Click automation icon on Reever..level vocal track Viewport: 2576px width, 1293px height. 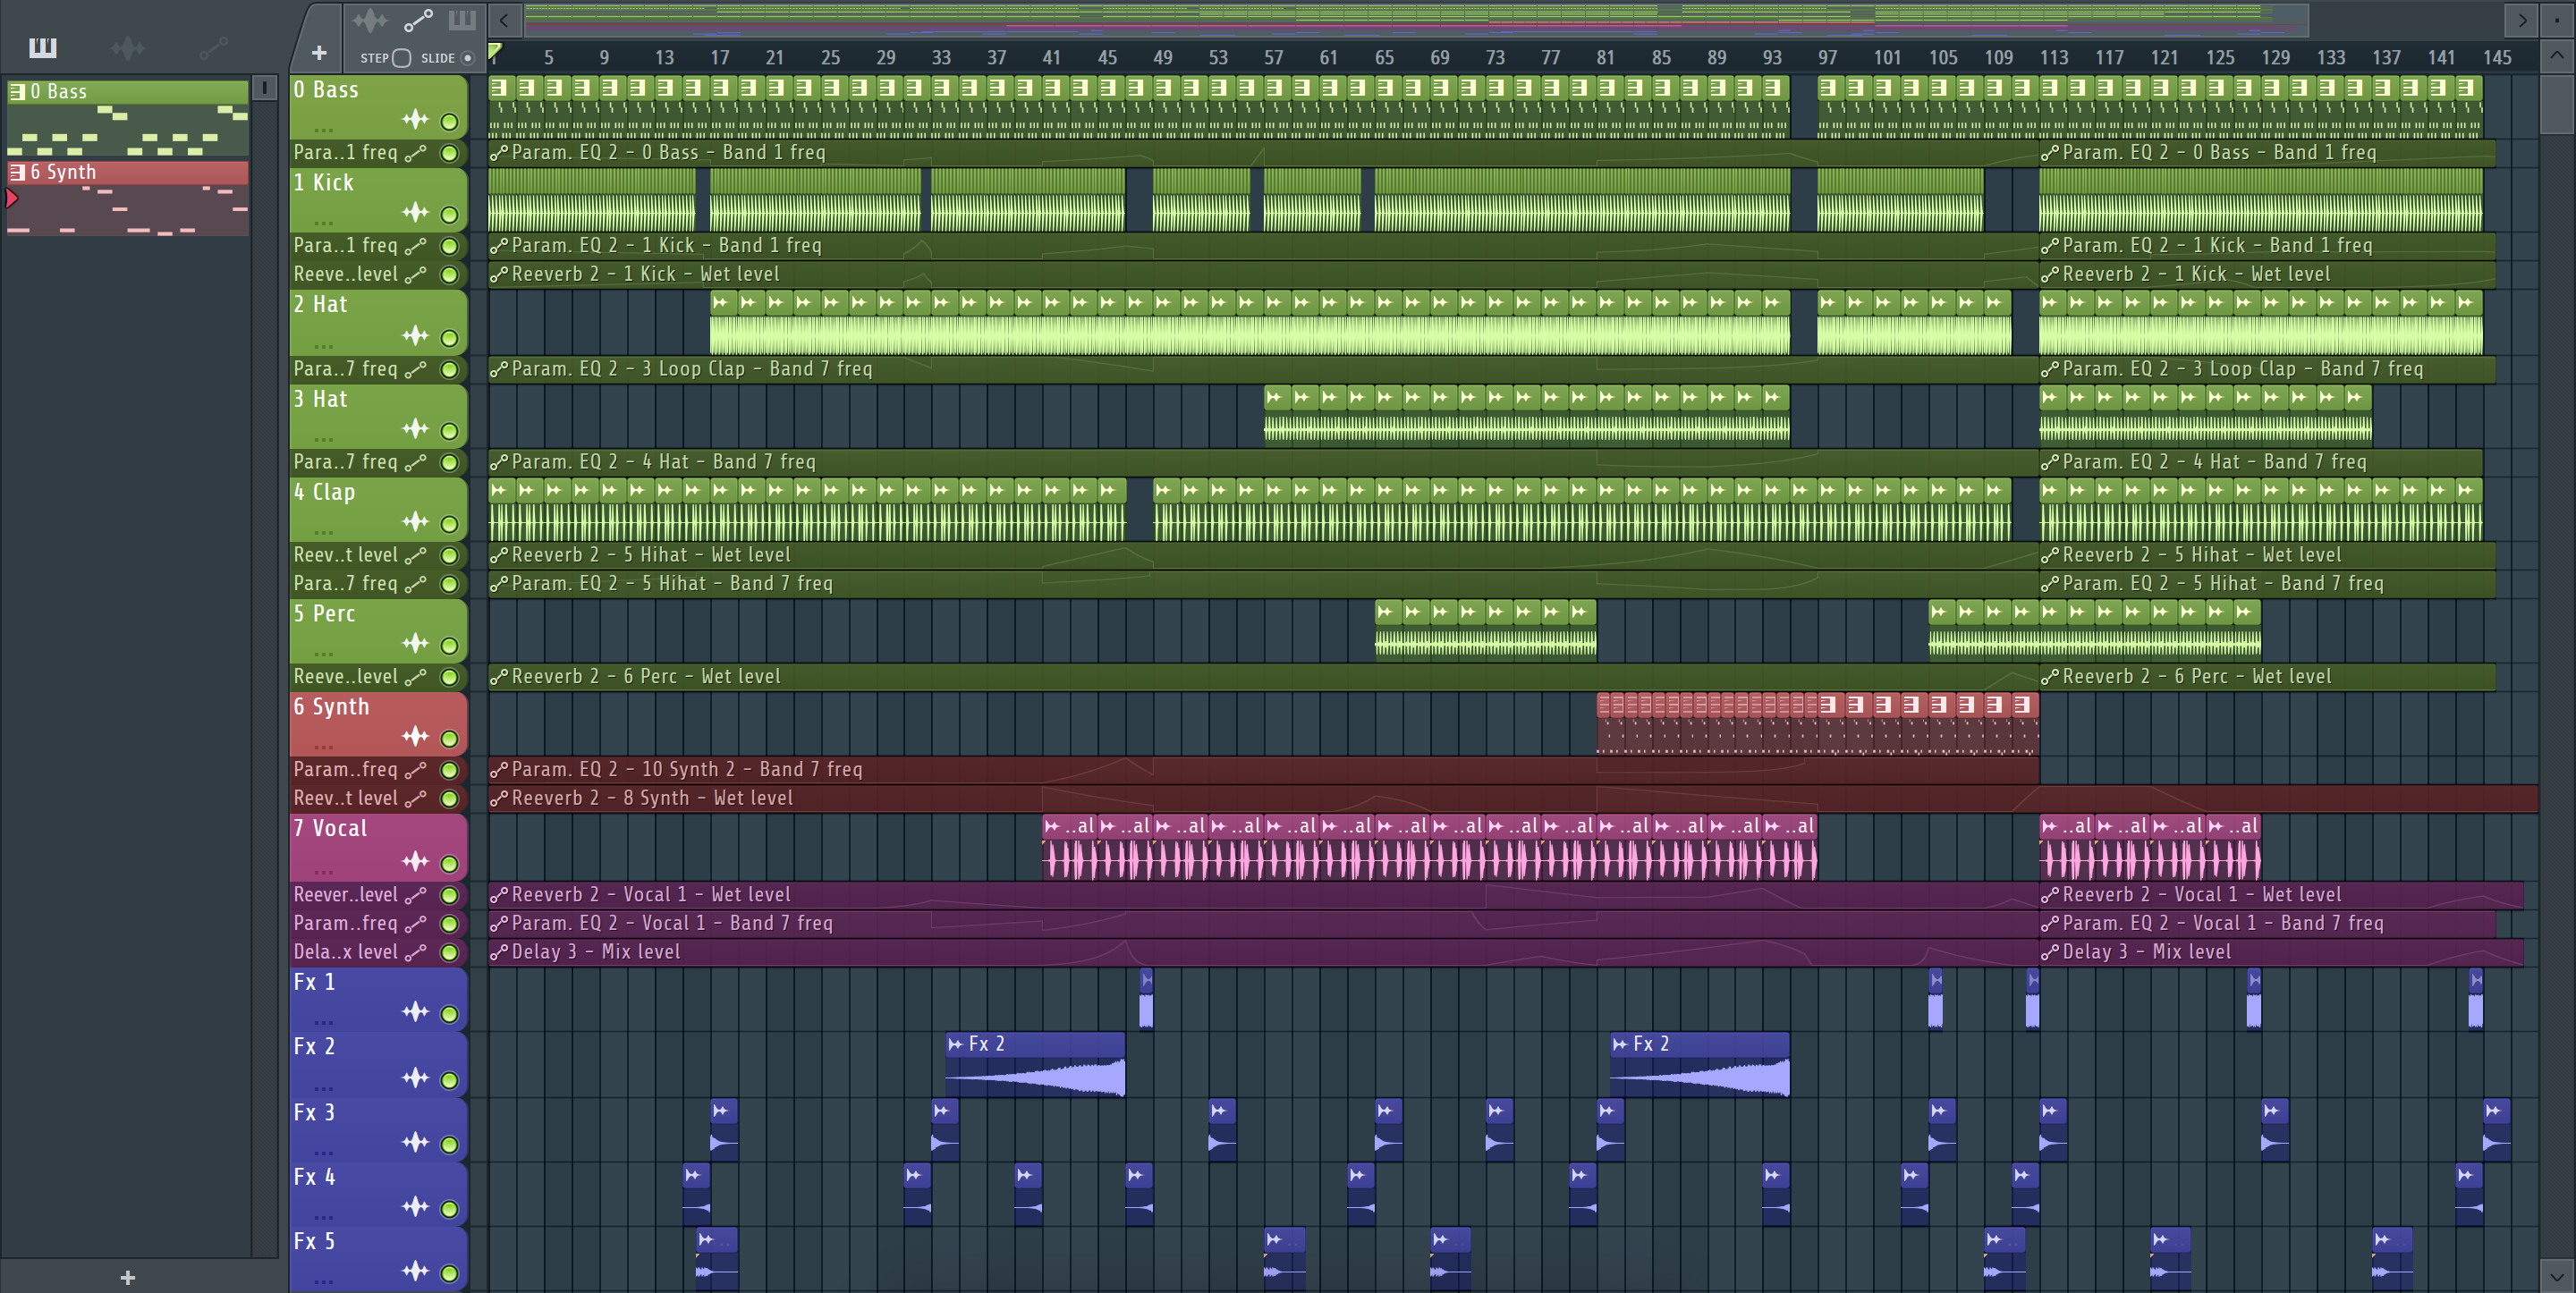tap(416, 895)
